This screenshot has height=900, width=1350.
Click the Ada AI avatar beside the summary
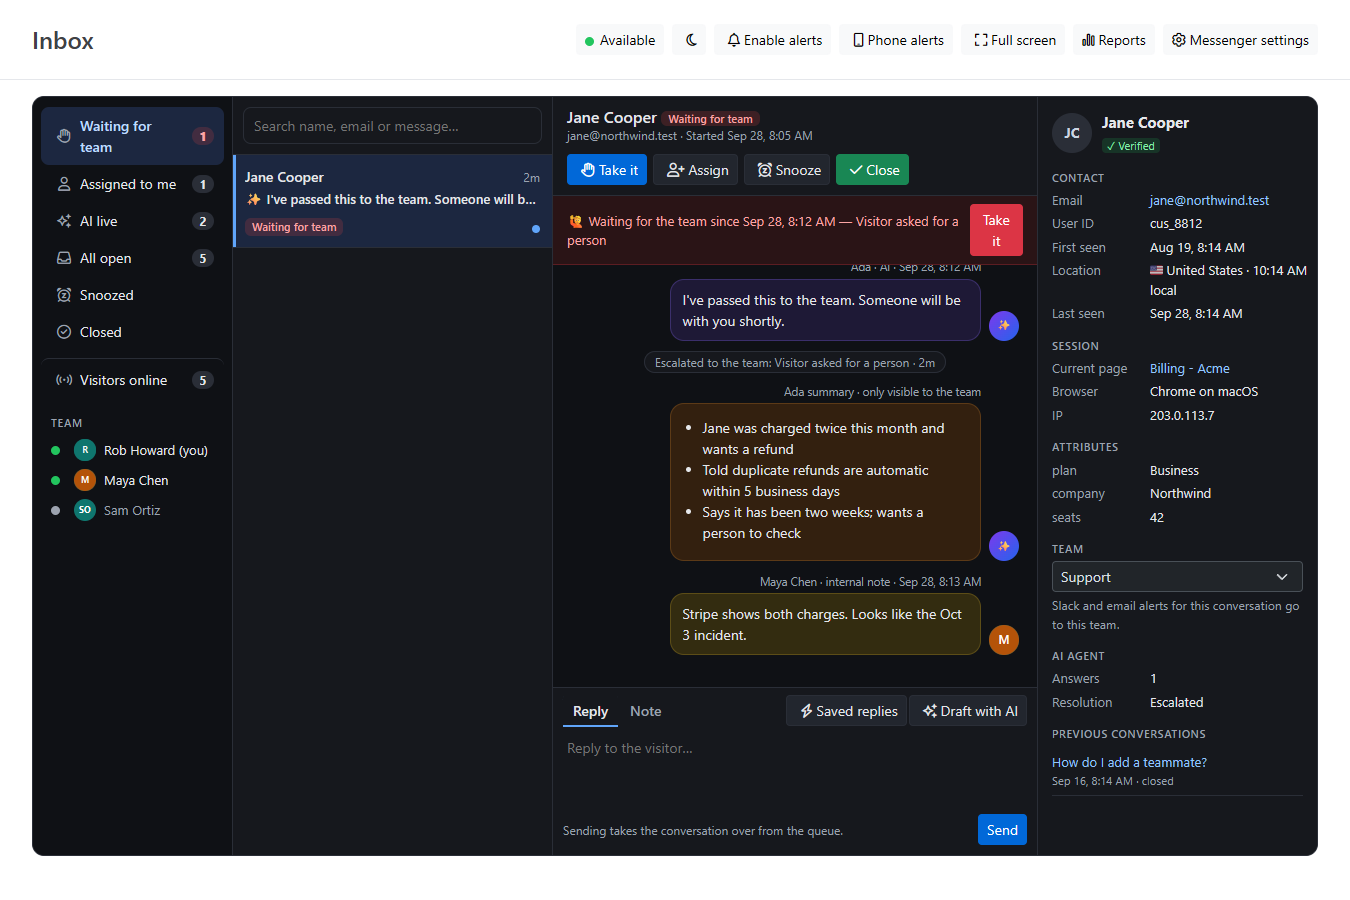pyautogui.click(x=1004, y=546)
